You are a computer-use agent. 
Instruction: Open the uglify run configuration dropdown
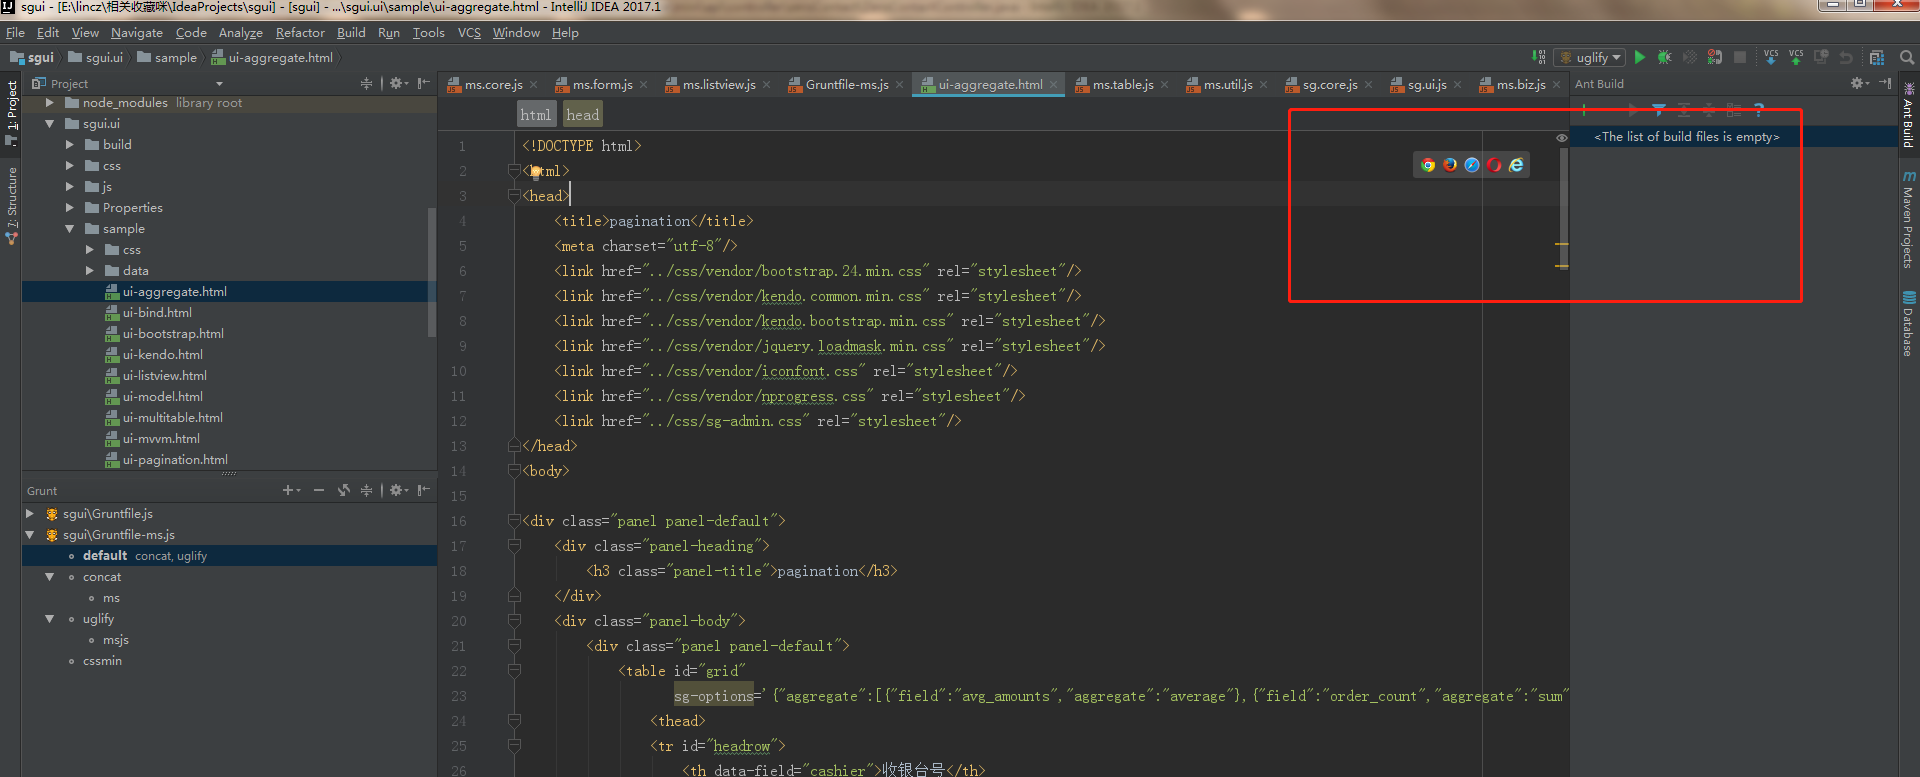click(x=1592, y=57)
